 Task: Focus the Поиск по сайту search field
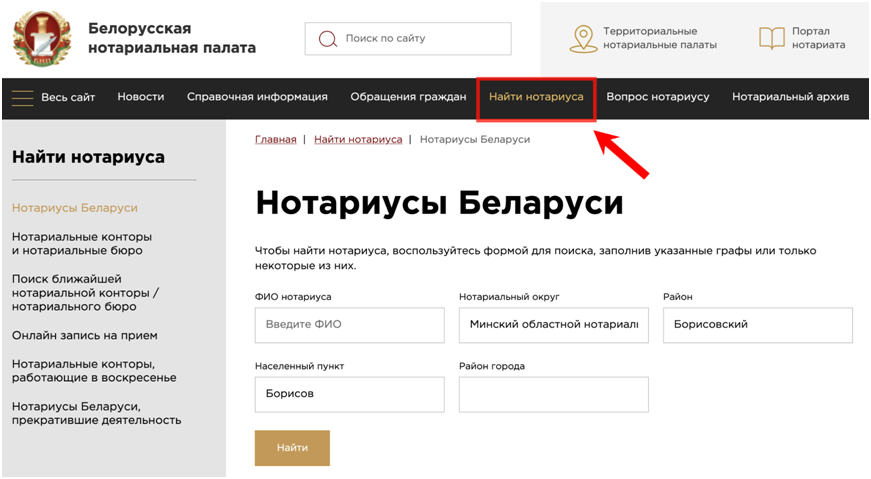pos(420,39)
